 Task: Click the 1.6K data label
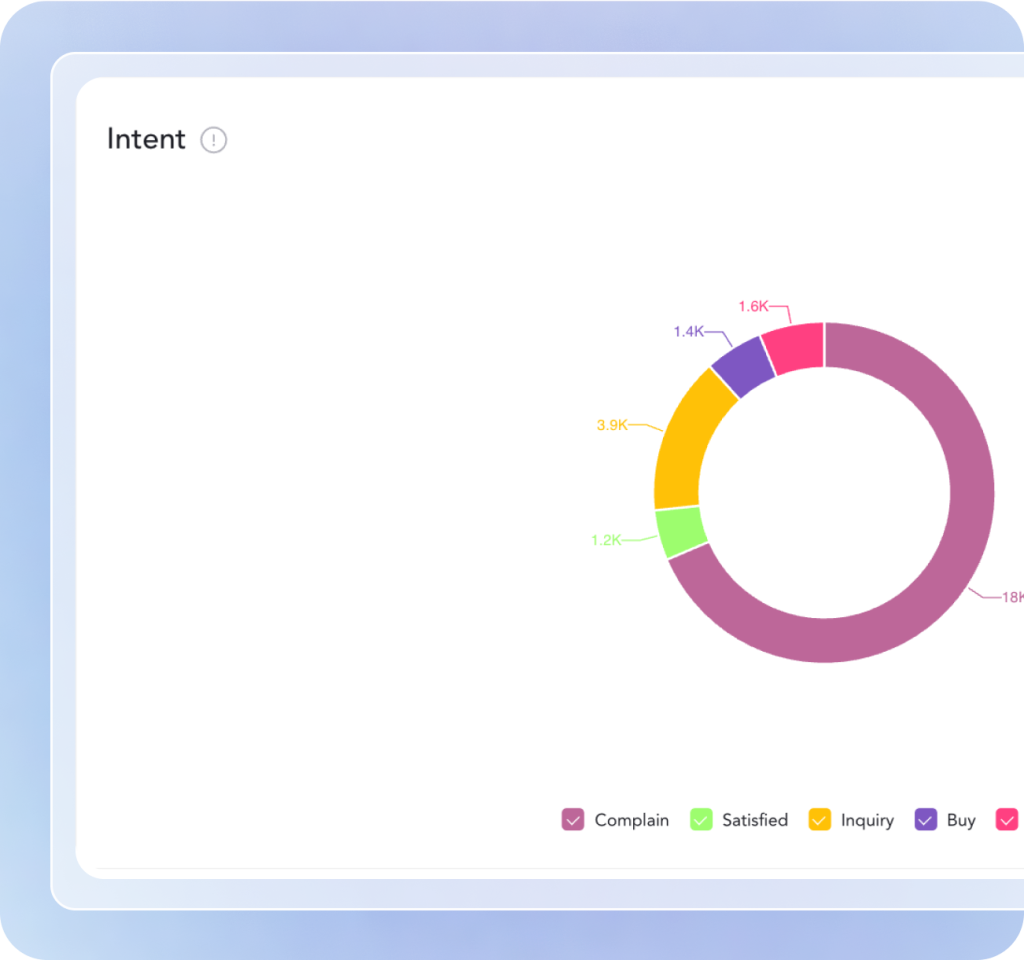753,307
